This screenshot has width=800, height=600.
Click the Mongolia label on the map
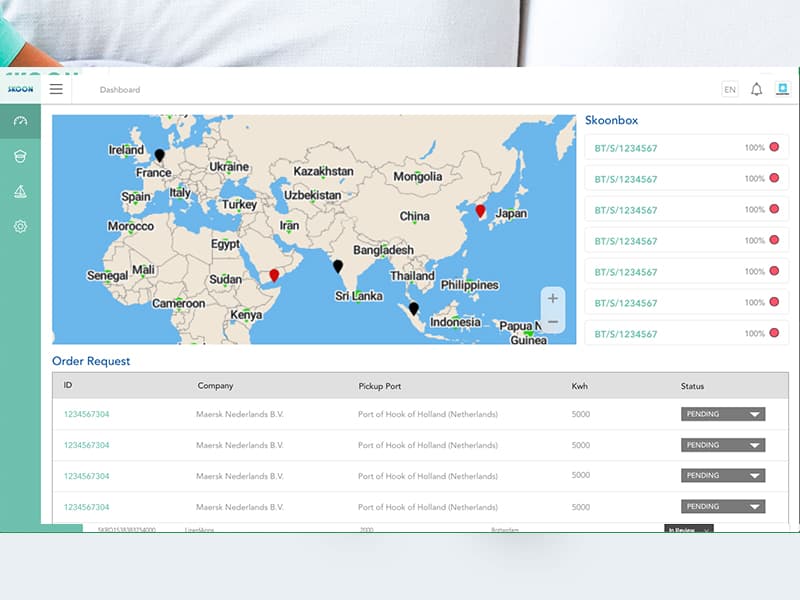tap(418, 177)
